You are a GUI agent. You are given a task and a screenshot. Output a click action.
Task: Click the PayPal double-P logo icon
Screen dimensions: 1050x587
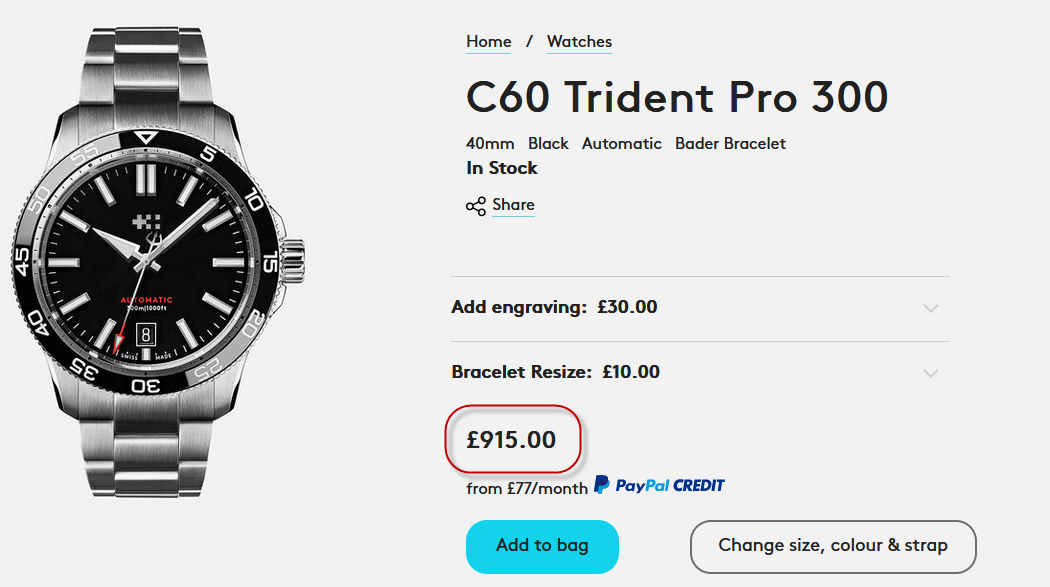pos(601,485)
